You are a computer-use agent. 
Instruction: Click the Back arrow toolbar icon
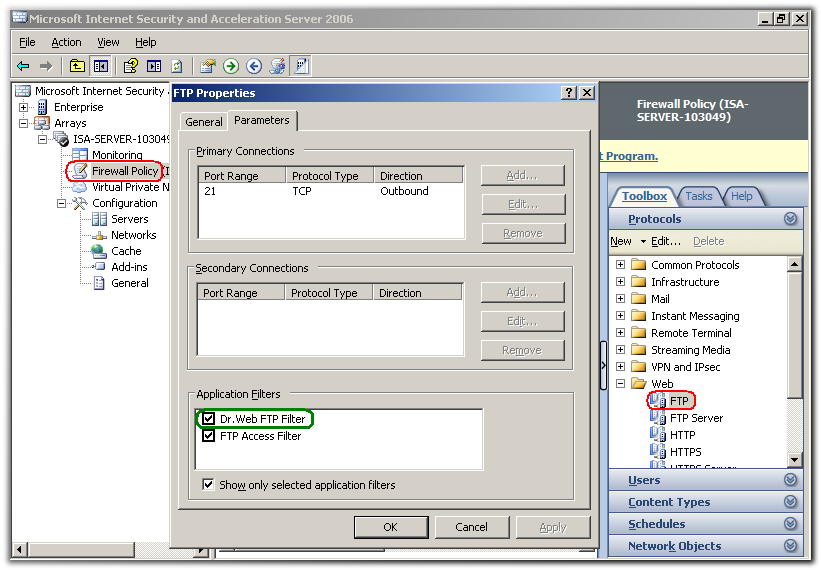23,66
